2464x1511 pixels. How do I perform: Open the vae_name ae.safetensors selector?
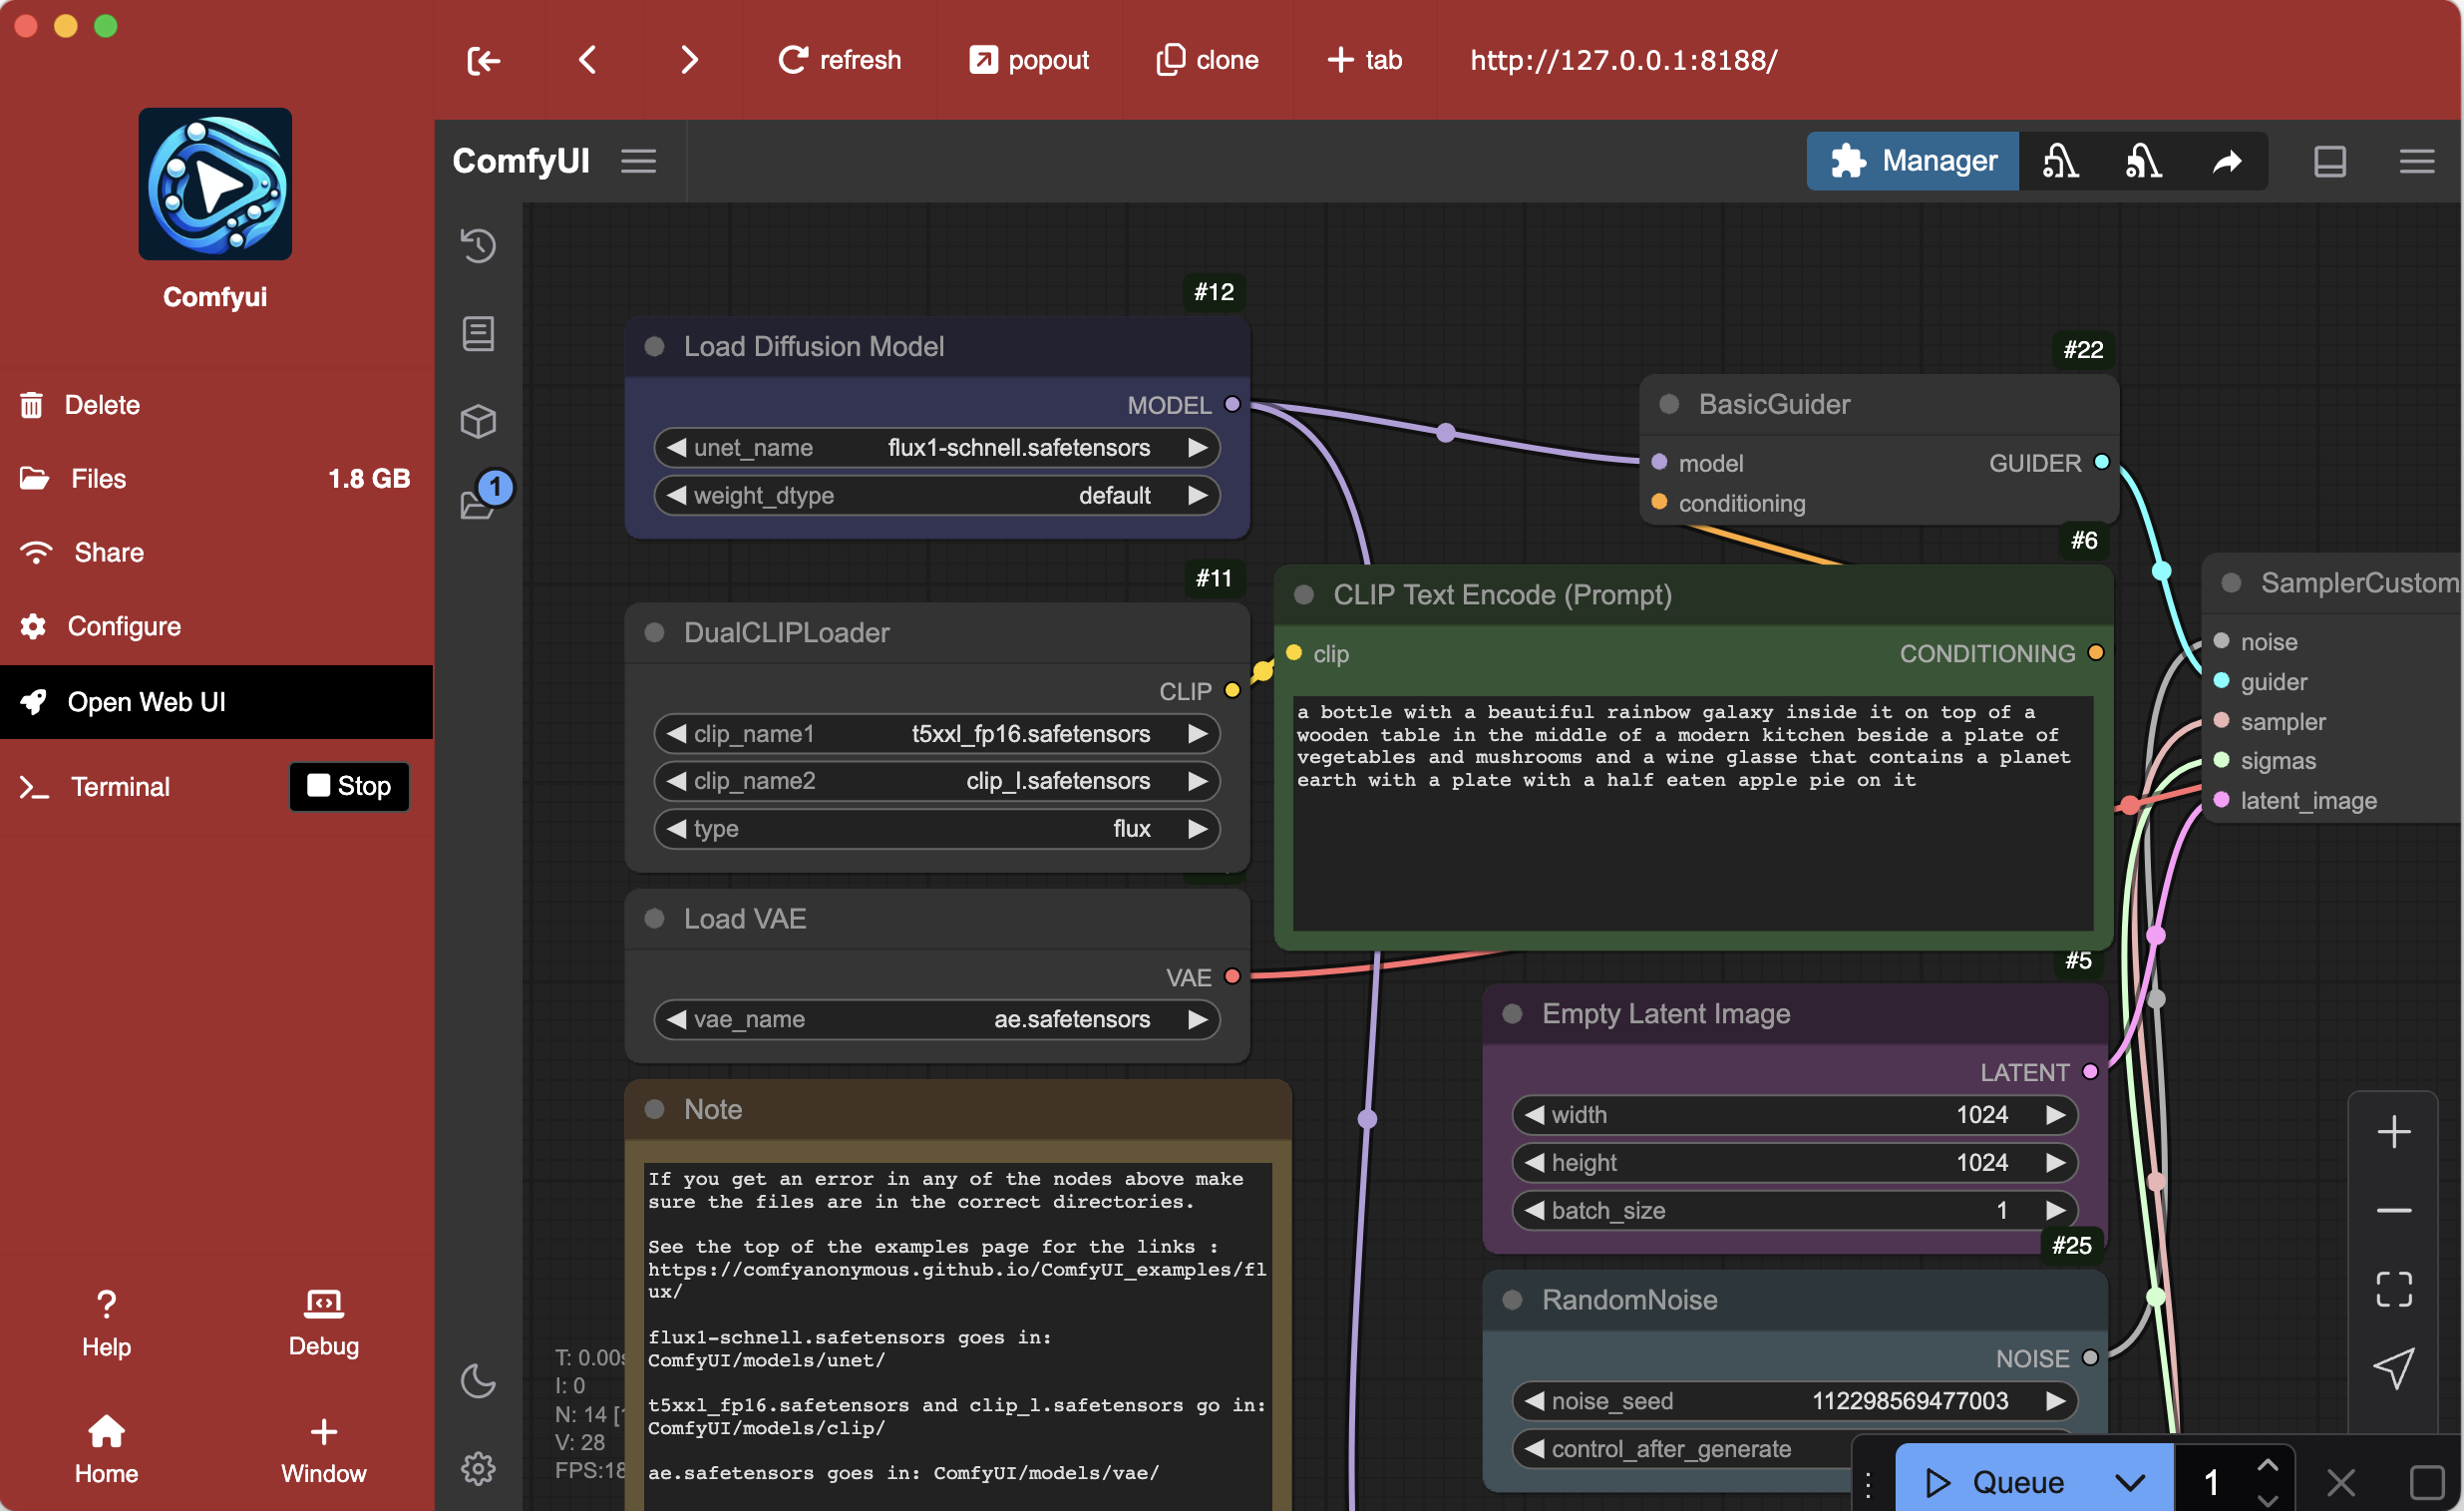point(936,1019)
